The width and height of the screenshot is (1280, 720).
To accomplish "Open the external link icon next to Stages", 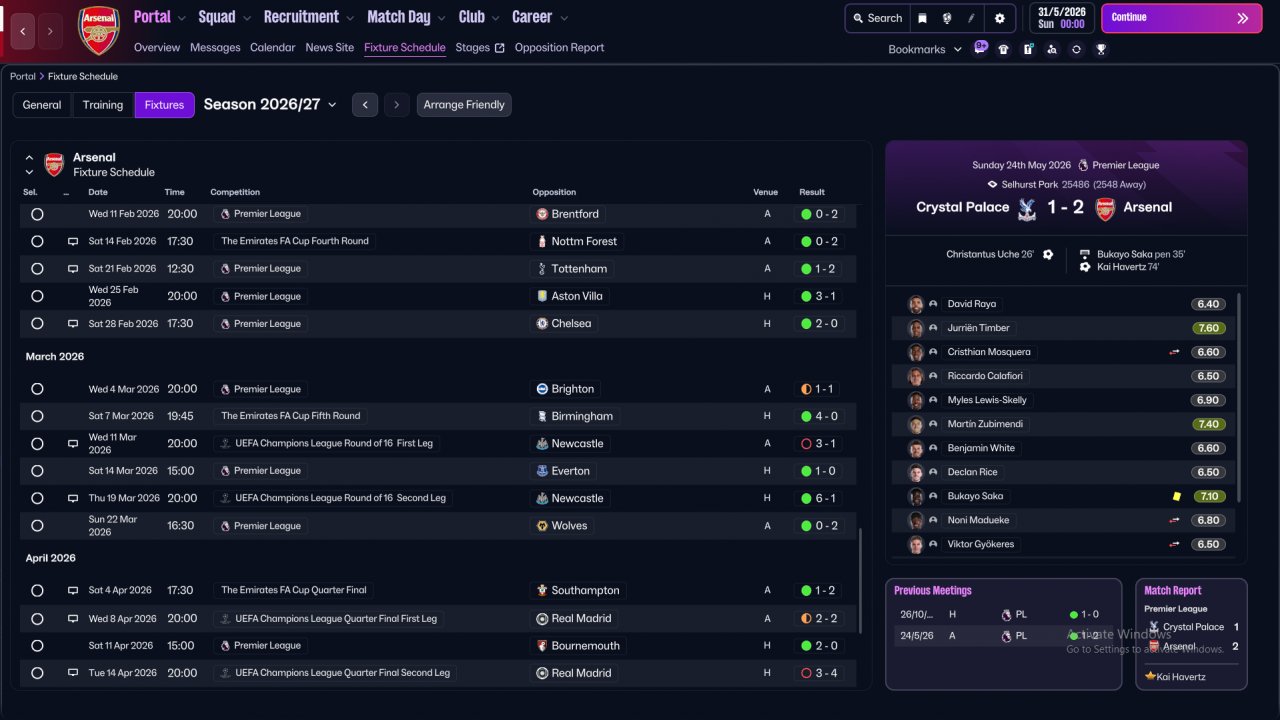I will pyautogui.click(x=500, y=48).
